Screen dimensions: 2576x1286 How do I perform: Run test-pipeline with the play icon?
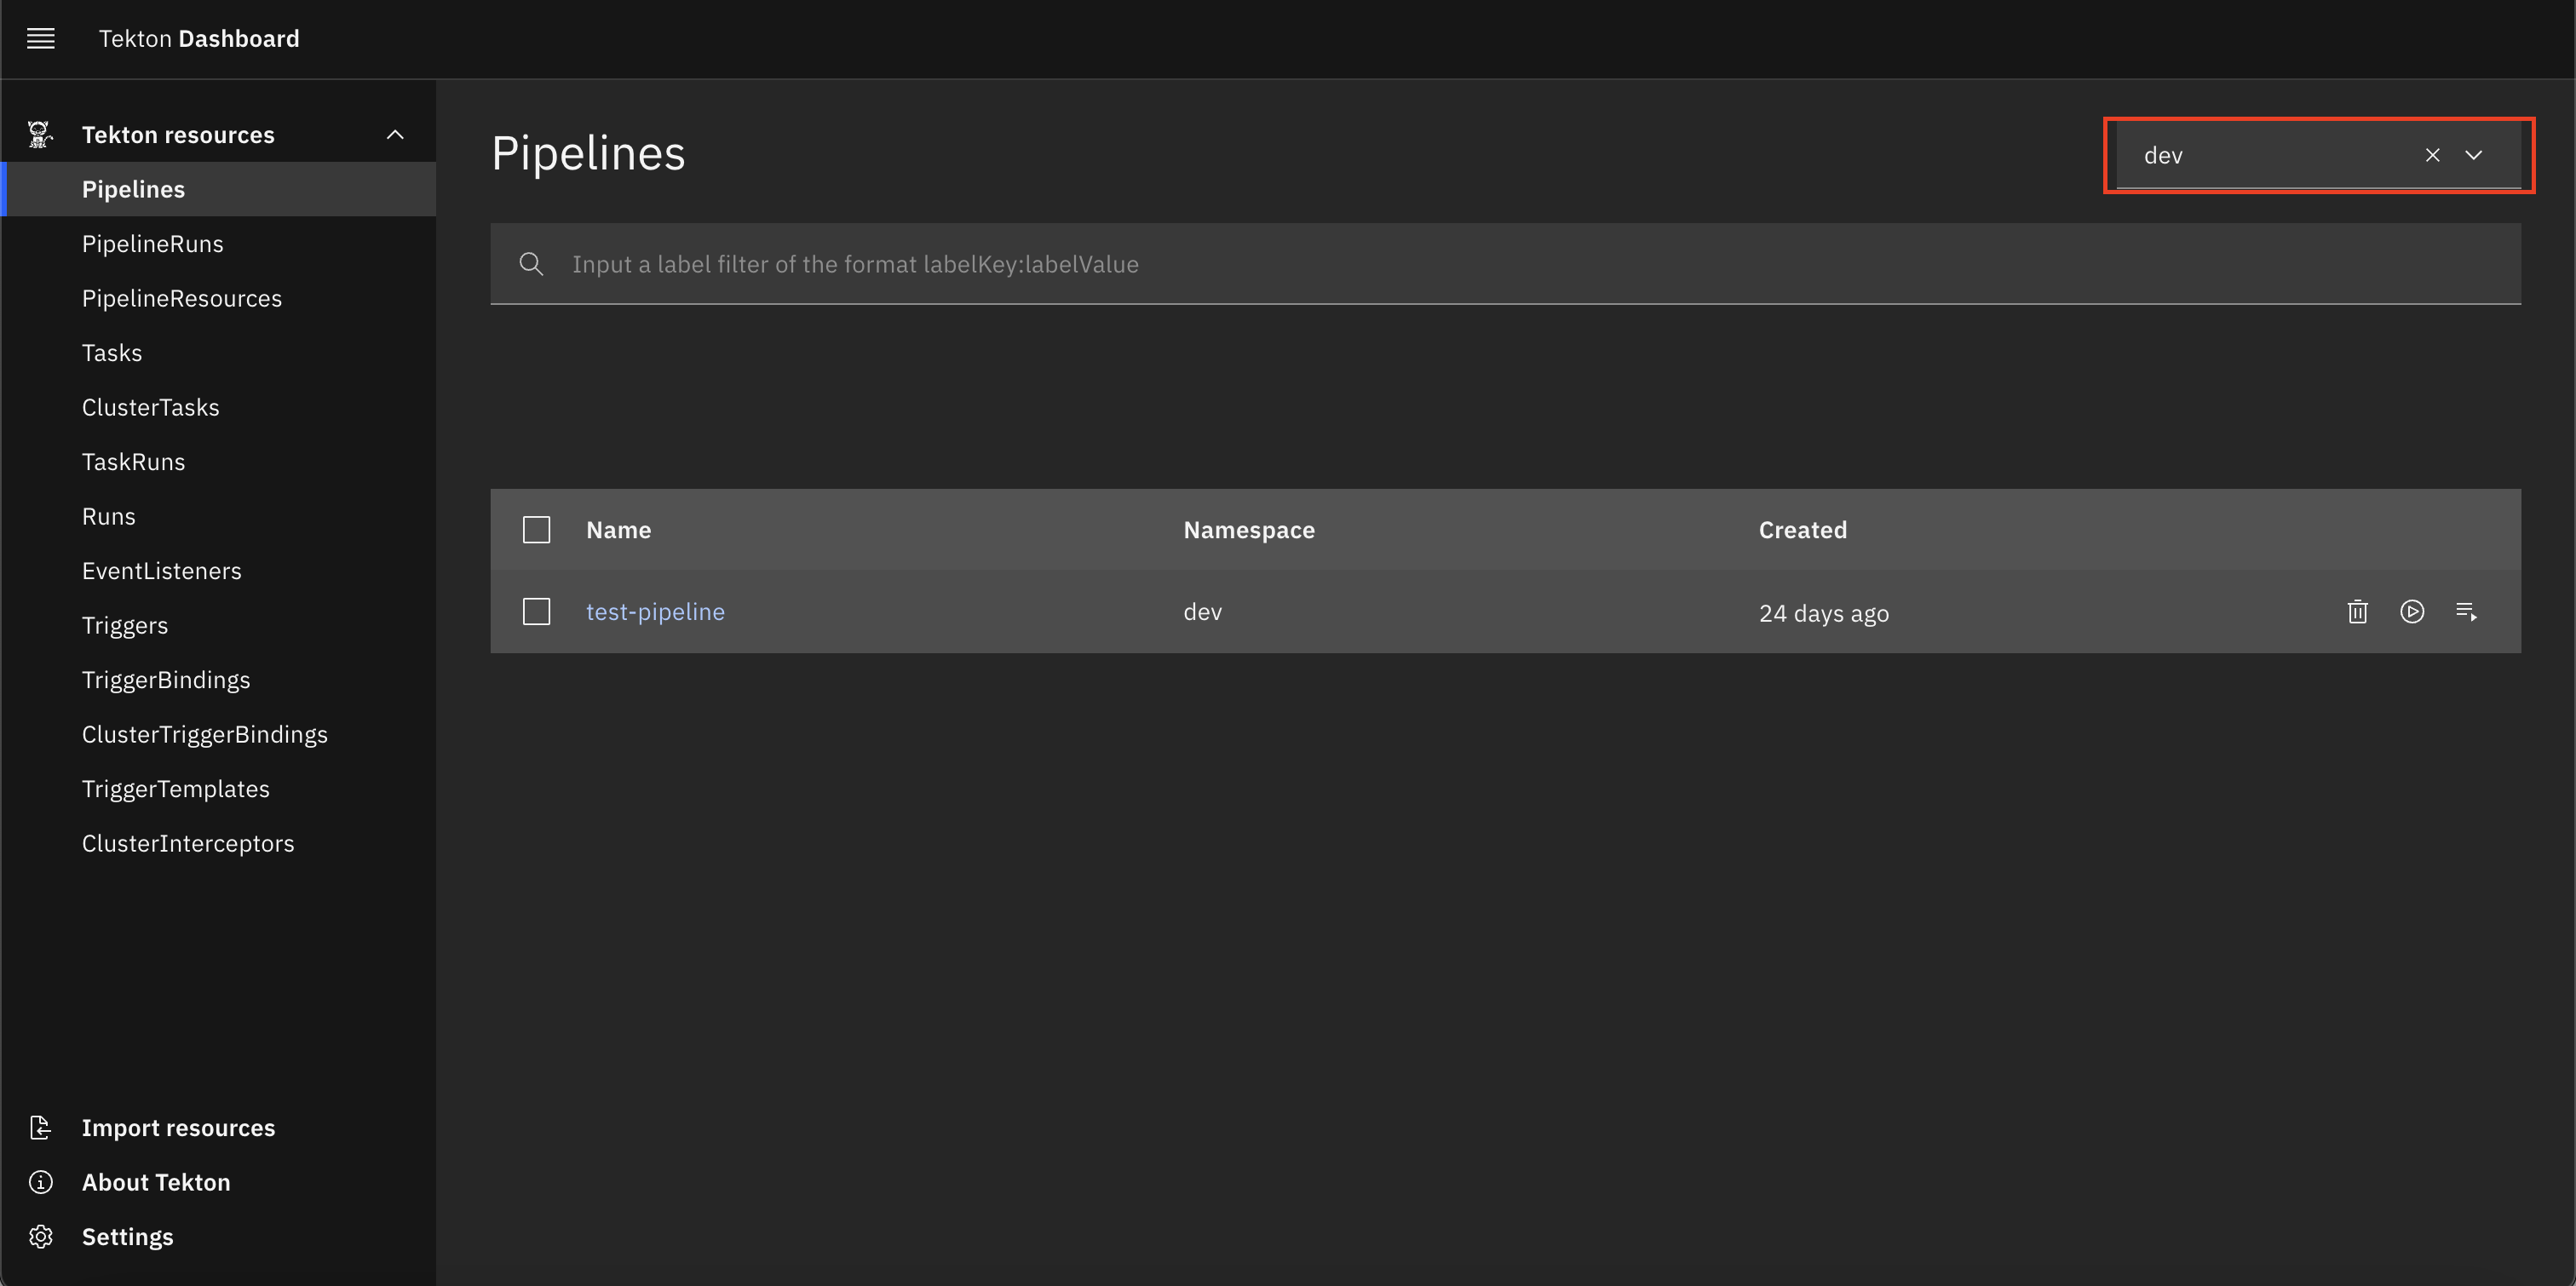pos(2412,612)
